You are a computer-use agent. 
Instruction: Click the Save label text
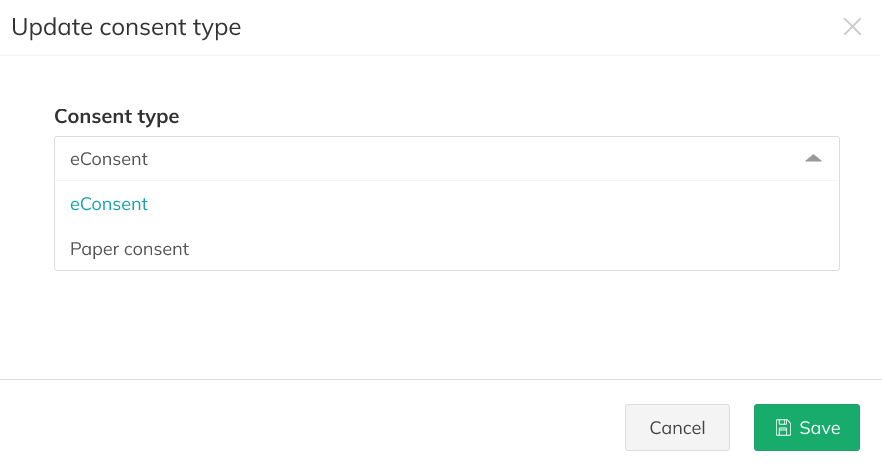[x=820, y=428]
